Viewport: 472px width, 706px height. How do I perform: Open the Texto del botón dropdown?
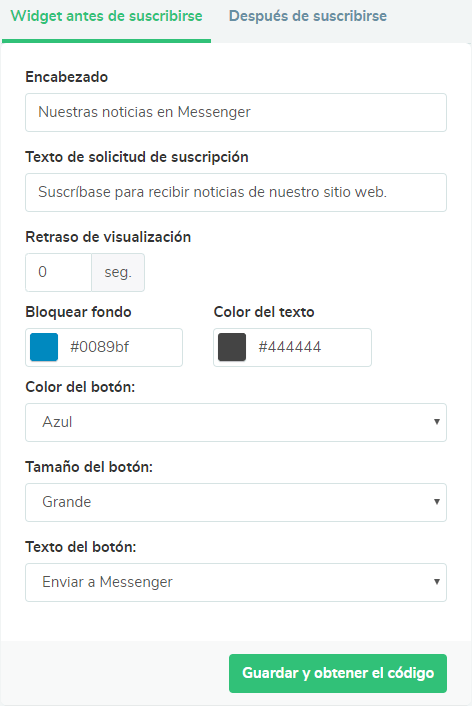(x=236, y=583)
